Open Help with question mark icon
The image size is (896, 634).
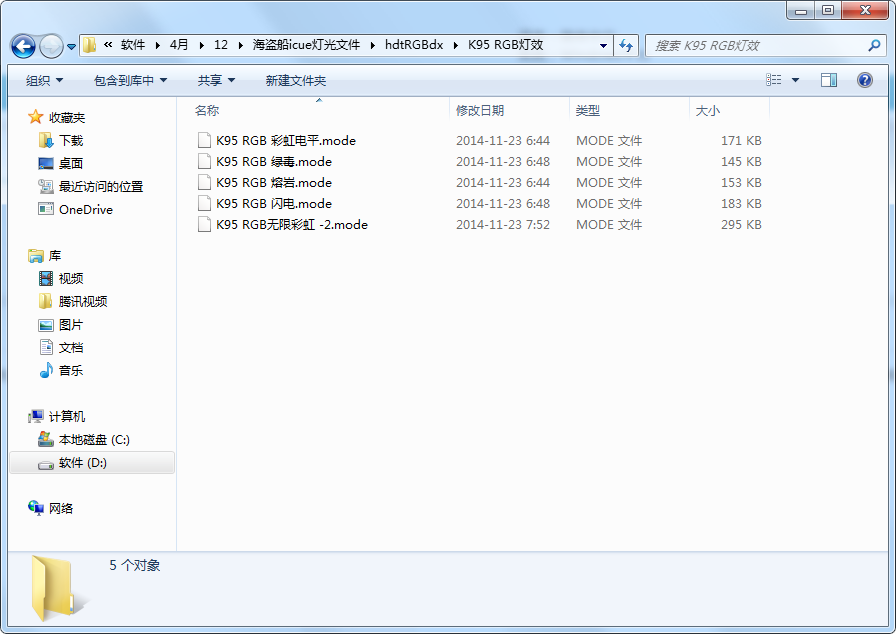click(x=865, y=80)
